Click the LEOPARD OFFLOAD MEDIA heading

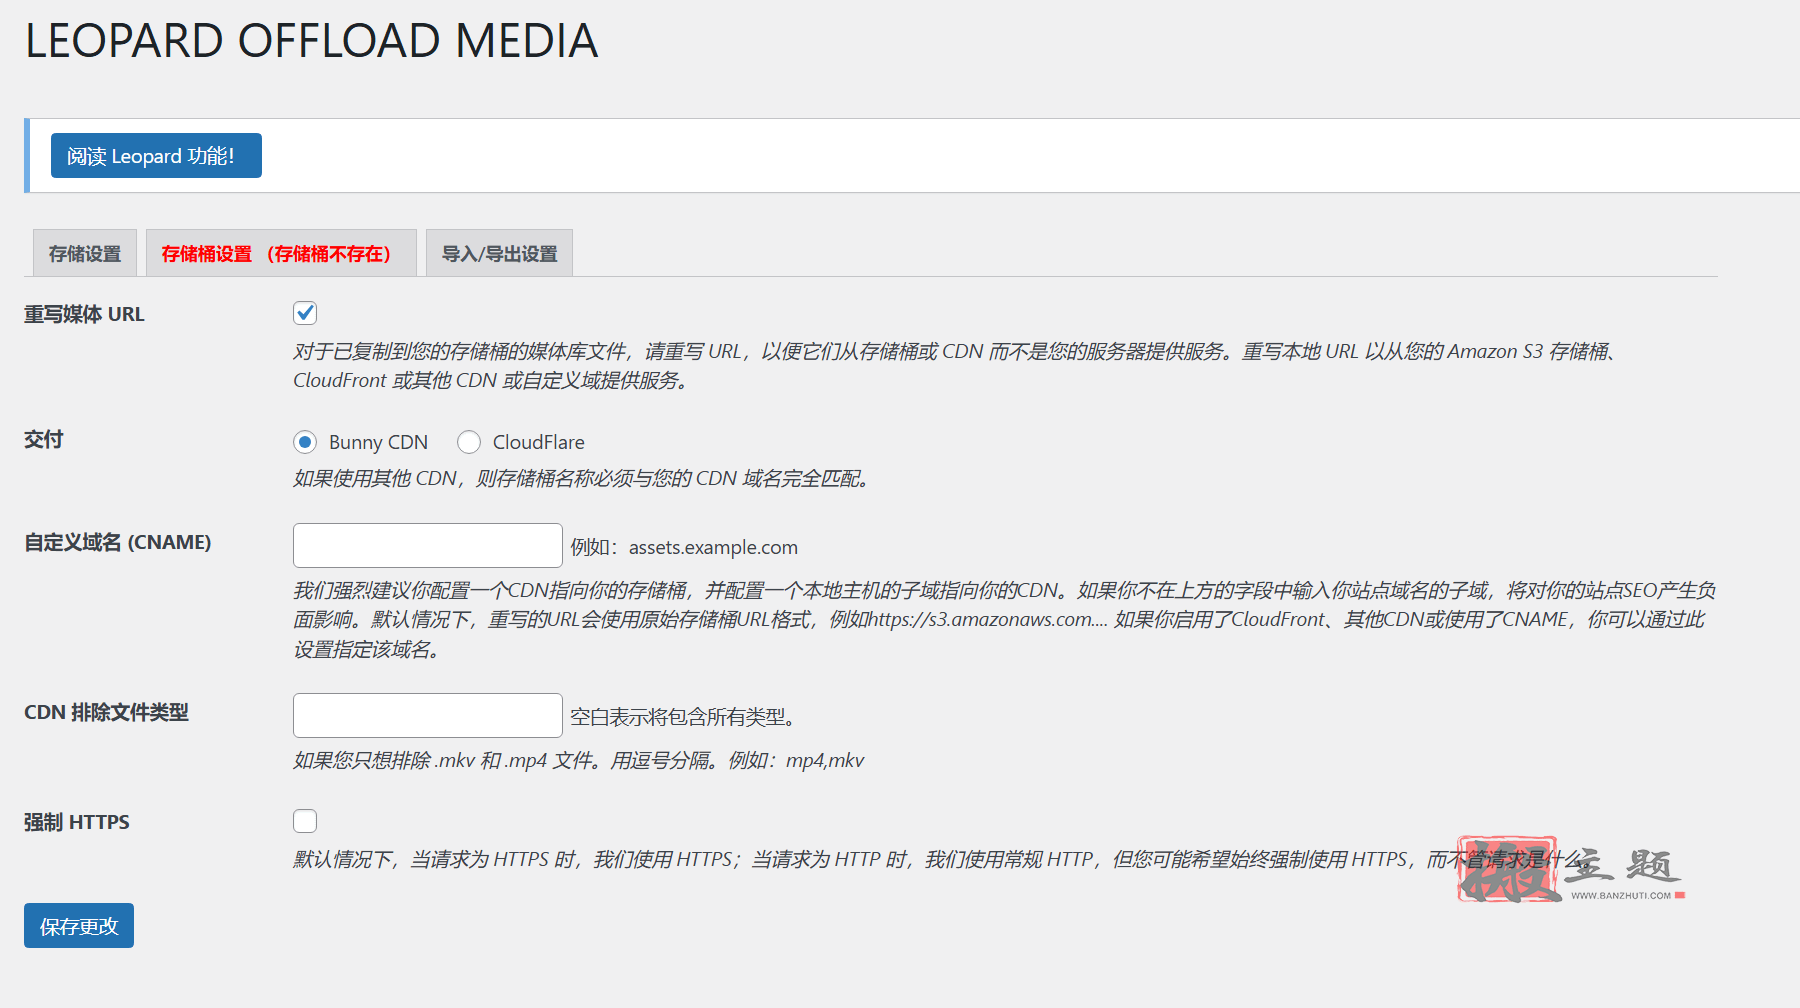click(x=311, y=41)
